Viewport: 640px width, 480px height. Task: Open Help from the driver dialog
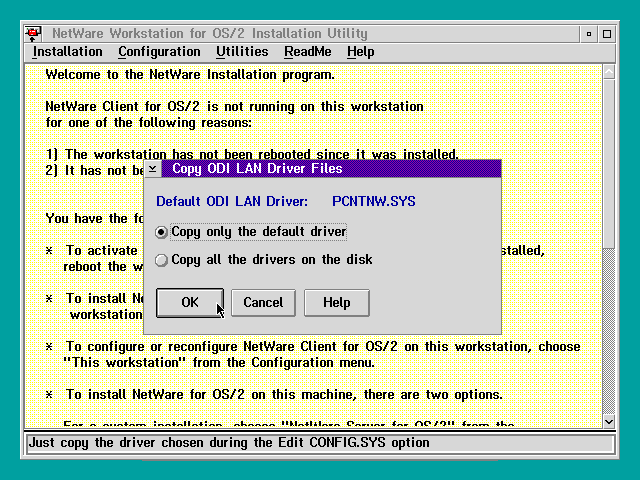coord(337,302)
